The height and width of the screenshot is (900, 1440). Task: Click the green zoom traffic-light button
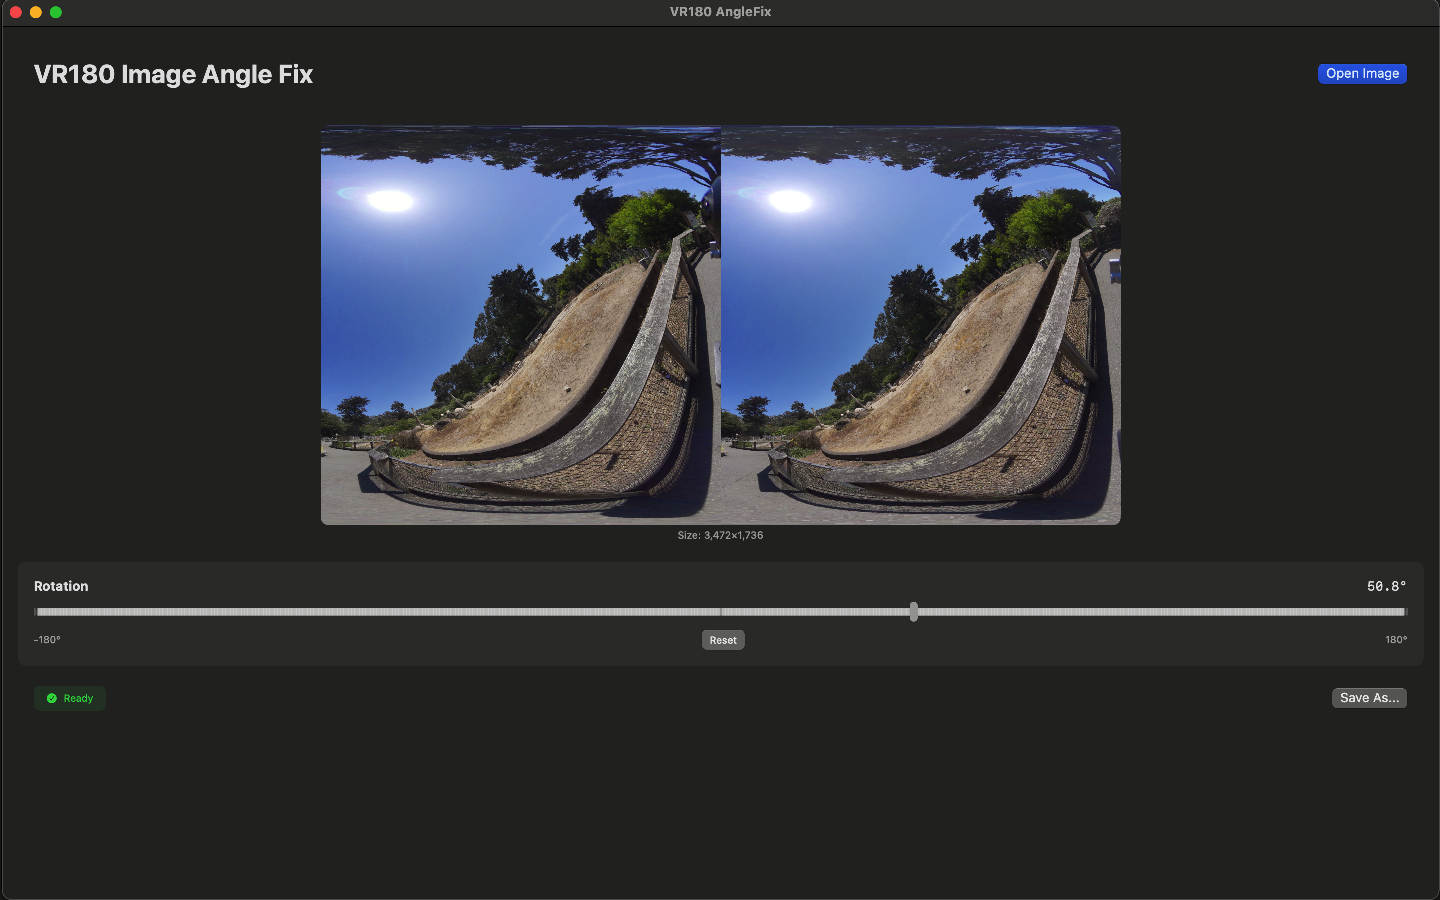pyautogui.click(x=56, y=12)
